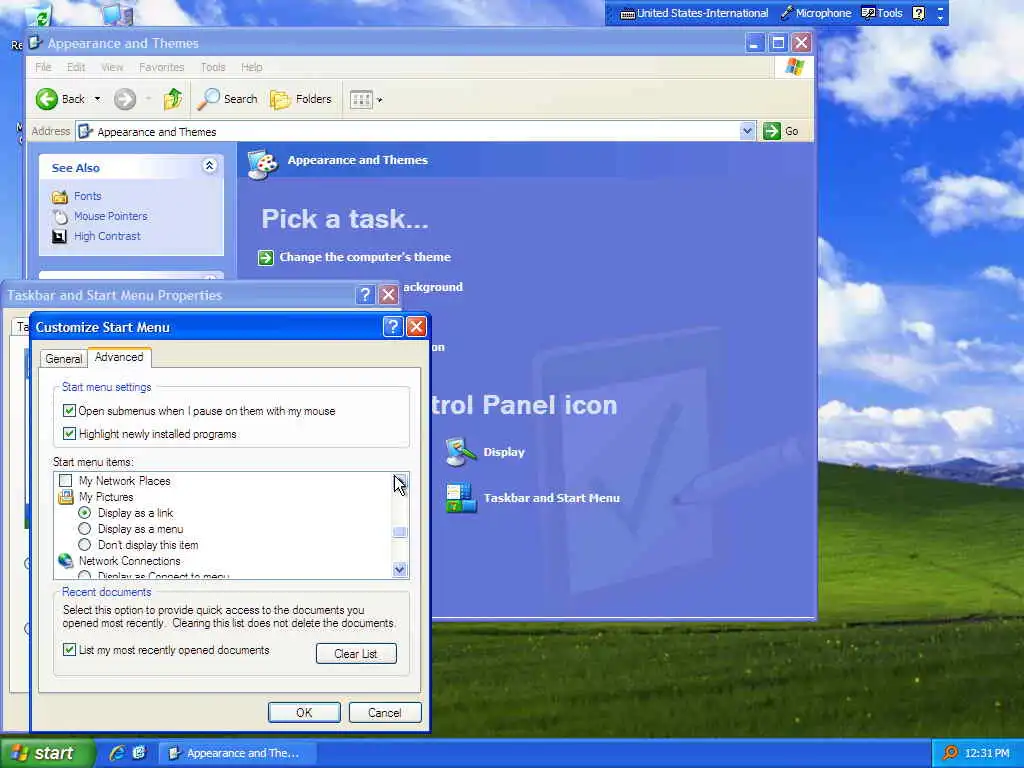Click the arrow icon beside Change the computer's theme
This screenshot has height=768, width=1024.
click(x=266, y=257)
